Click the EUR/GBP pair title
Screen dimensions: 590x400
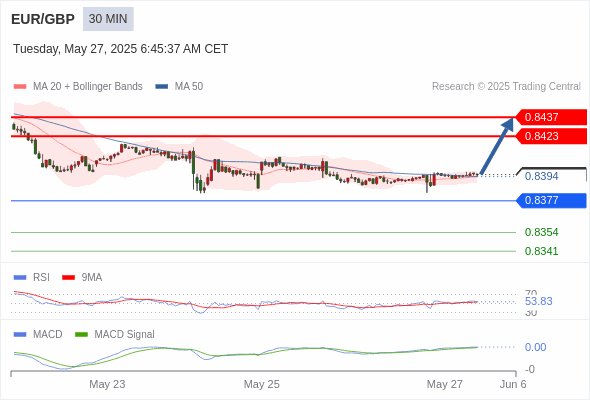[43, 19]
